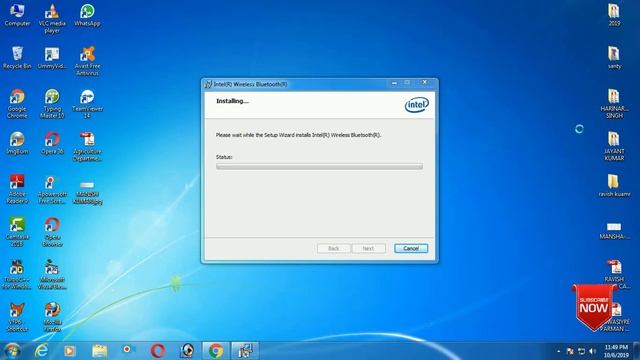Screen dimensions: 640x360
Task: Open the Opera Browser shortcut
Action: pos(52,231)
